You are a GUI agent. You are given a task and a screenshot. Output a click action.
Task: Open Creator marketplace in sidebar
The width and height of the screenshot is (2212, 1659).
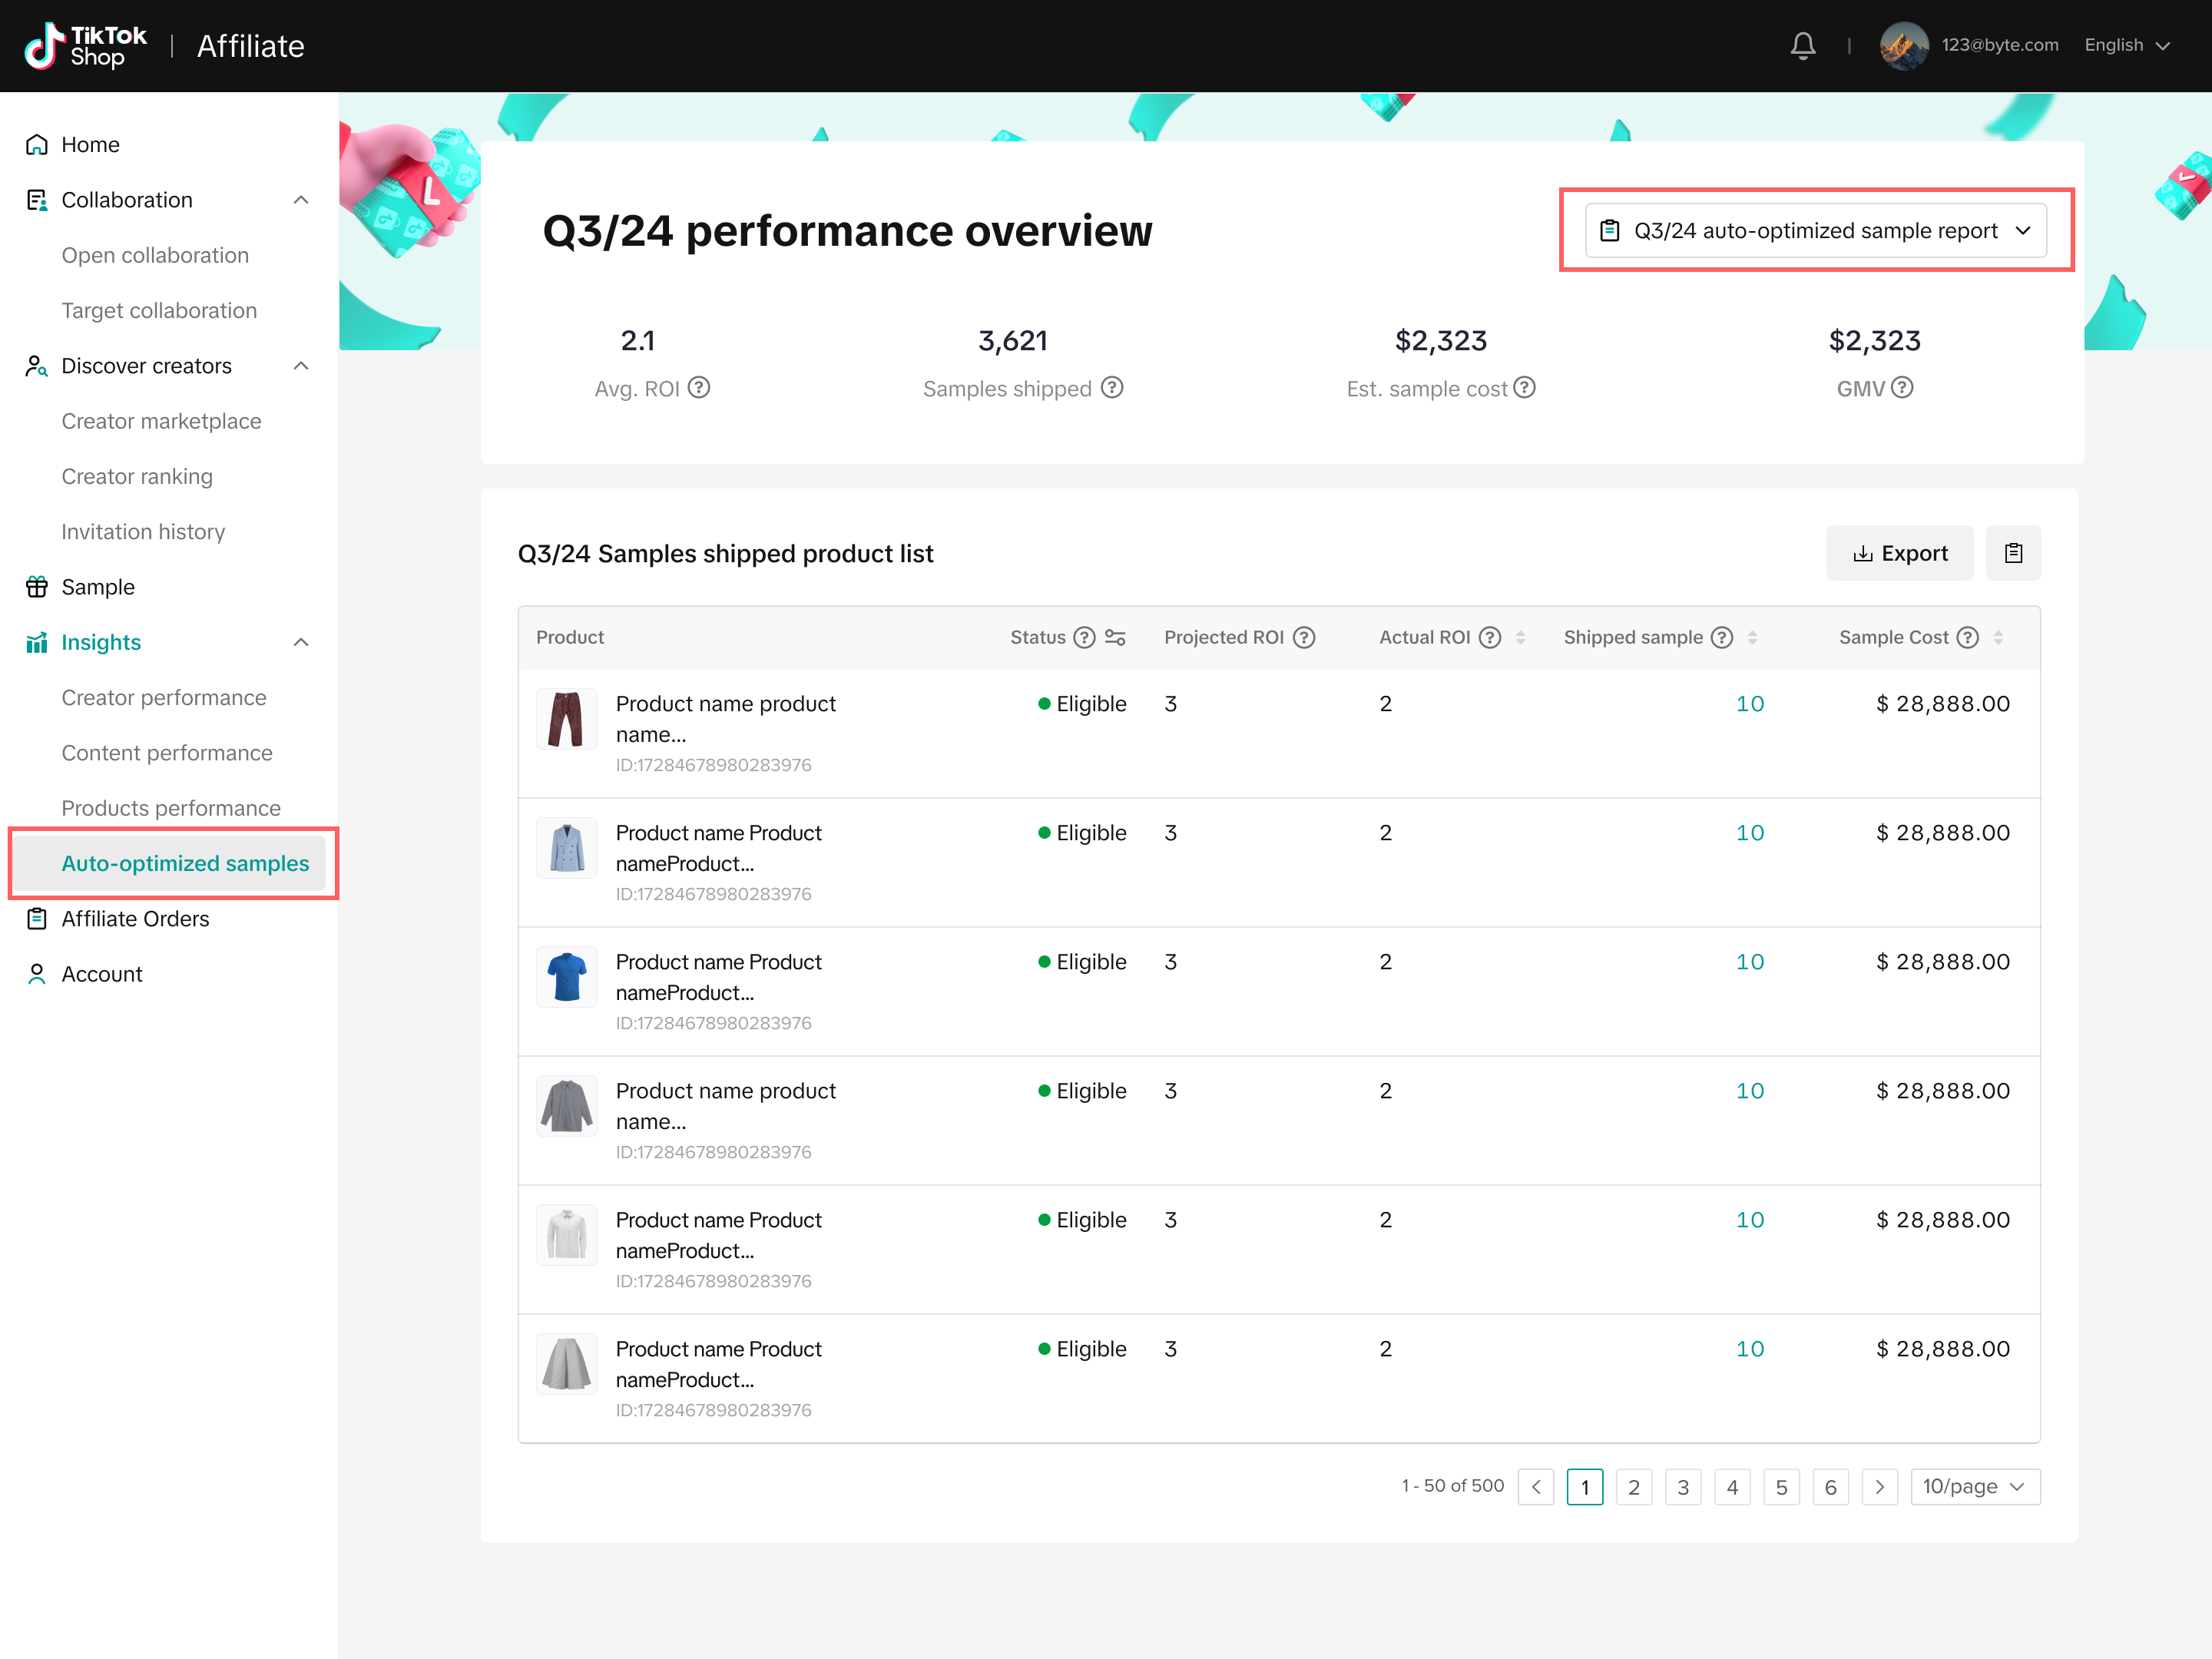pyautogui.click(x=161, y=421)
